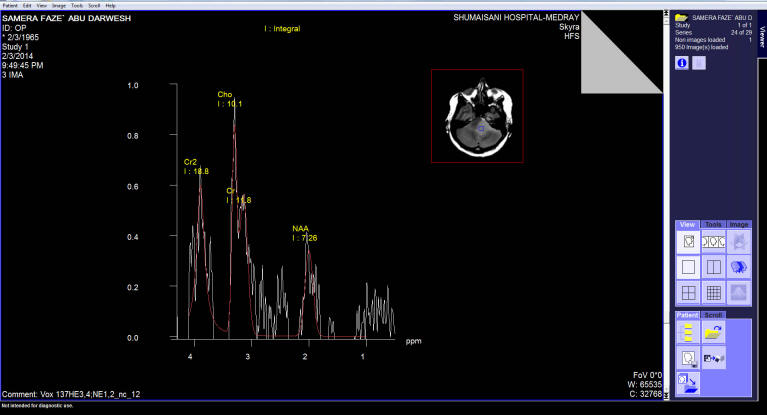Click the triple head image view icon
Screen dimensions: 767x415
(x=712, y=241)
